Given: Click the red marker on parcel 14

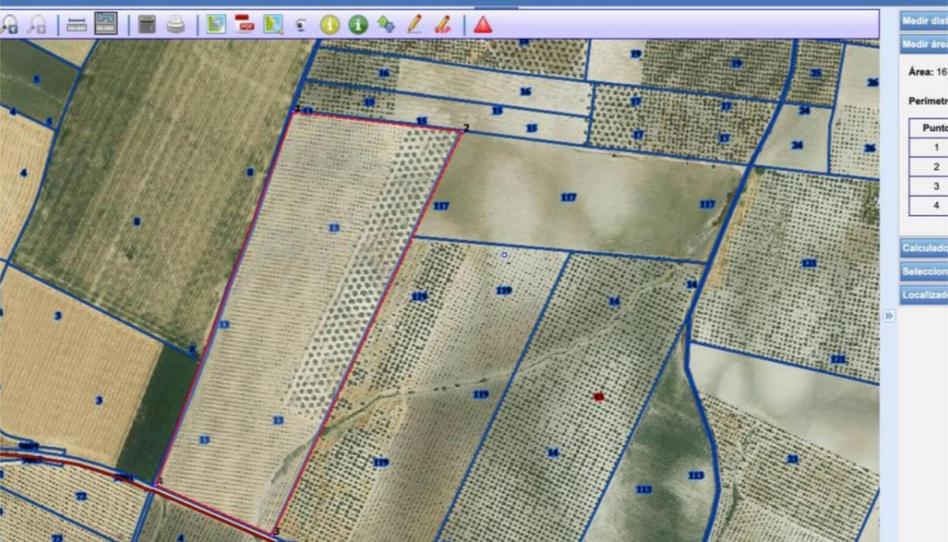Looking at the screenshot, I should [x=598, y=397].
